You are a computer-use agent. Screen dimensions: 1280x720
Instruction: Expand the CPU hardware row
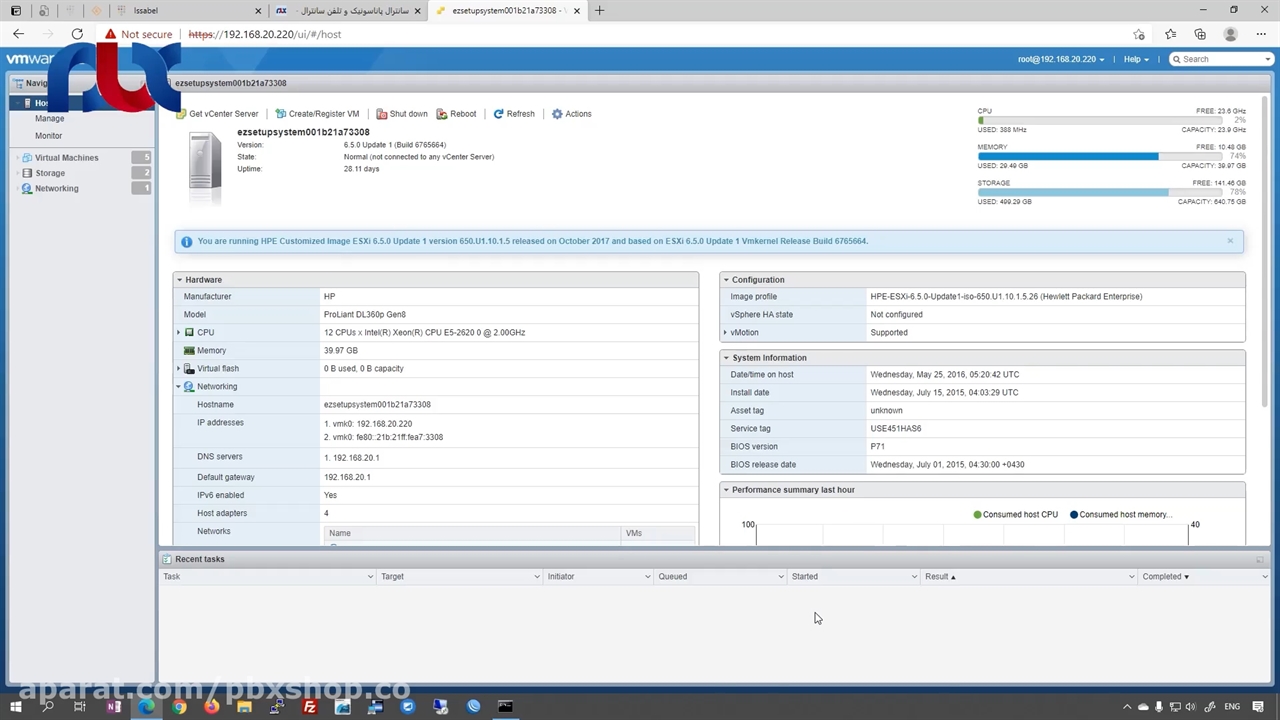coord(179,332)
